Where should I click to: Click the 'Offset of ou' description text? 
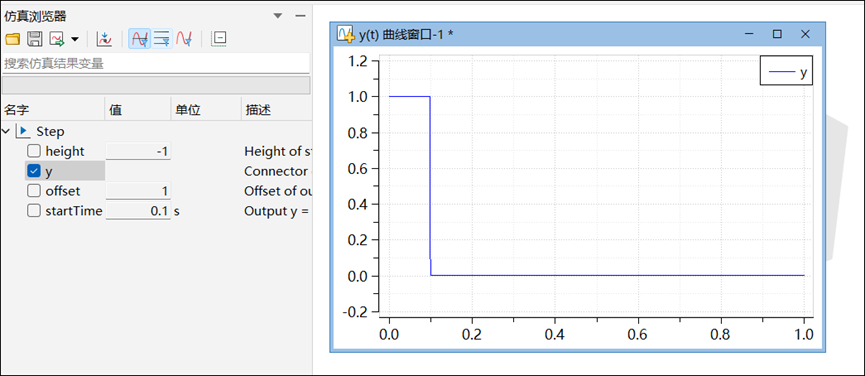(x=278, y=191)
